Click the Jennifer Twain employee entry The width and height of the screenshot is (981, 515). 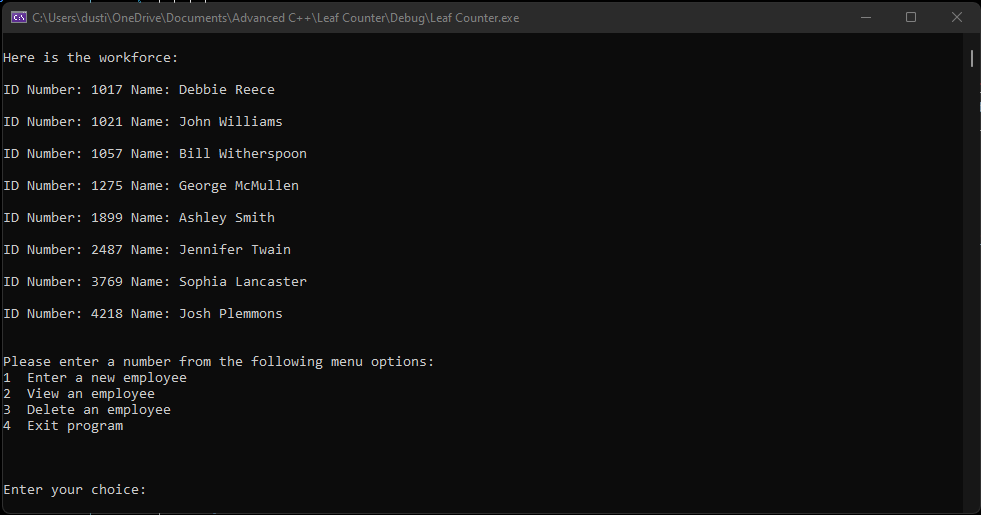[x=147, y=250]
